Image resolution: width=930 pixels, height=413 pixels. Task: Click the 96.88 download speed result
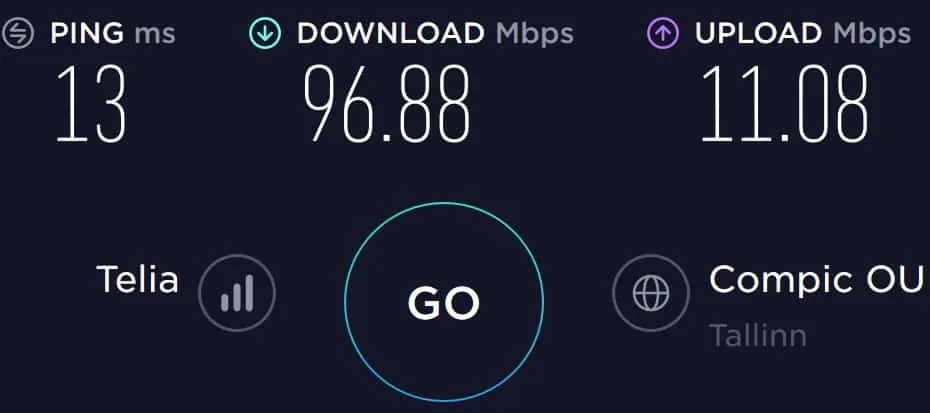(x=387, y=104)
